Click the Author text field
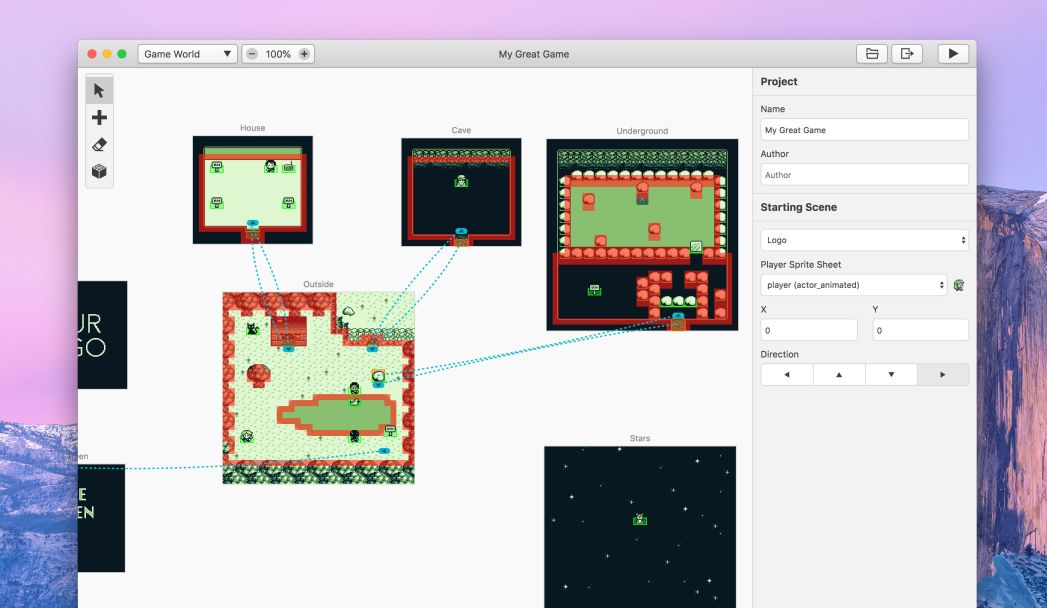Viewport: 1047px width, 608px height. (x=864, y=175)
